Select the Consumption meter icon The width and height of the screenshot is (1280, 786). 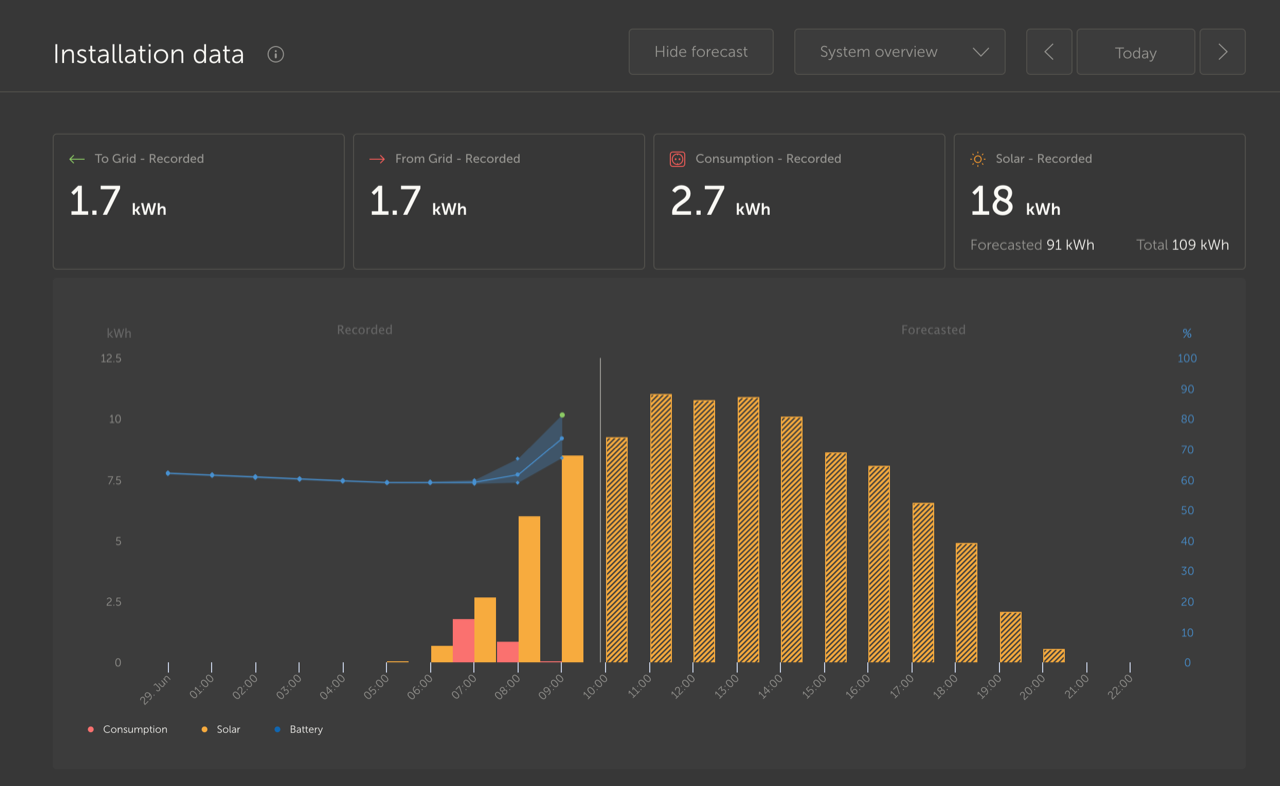676,158
